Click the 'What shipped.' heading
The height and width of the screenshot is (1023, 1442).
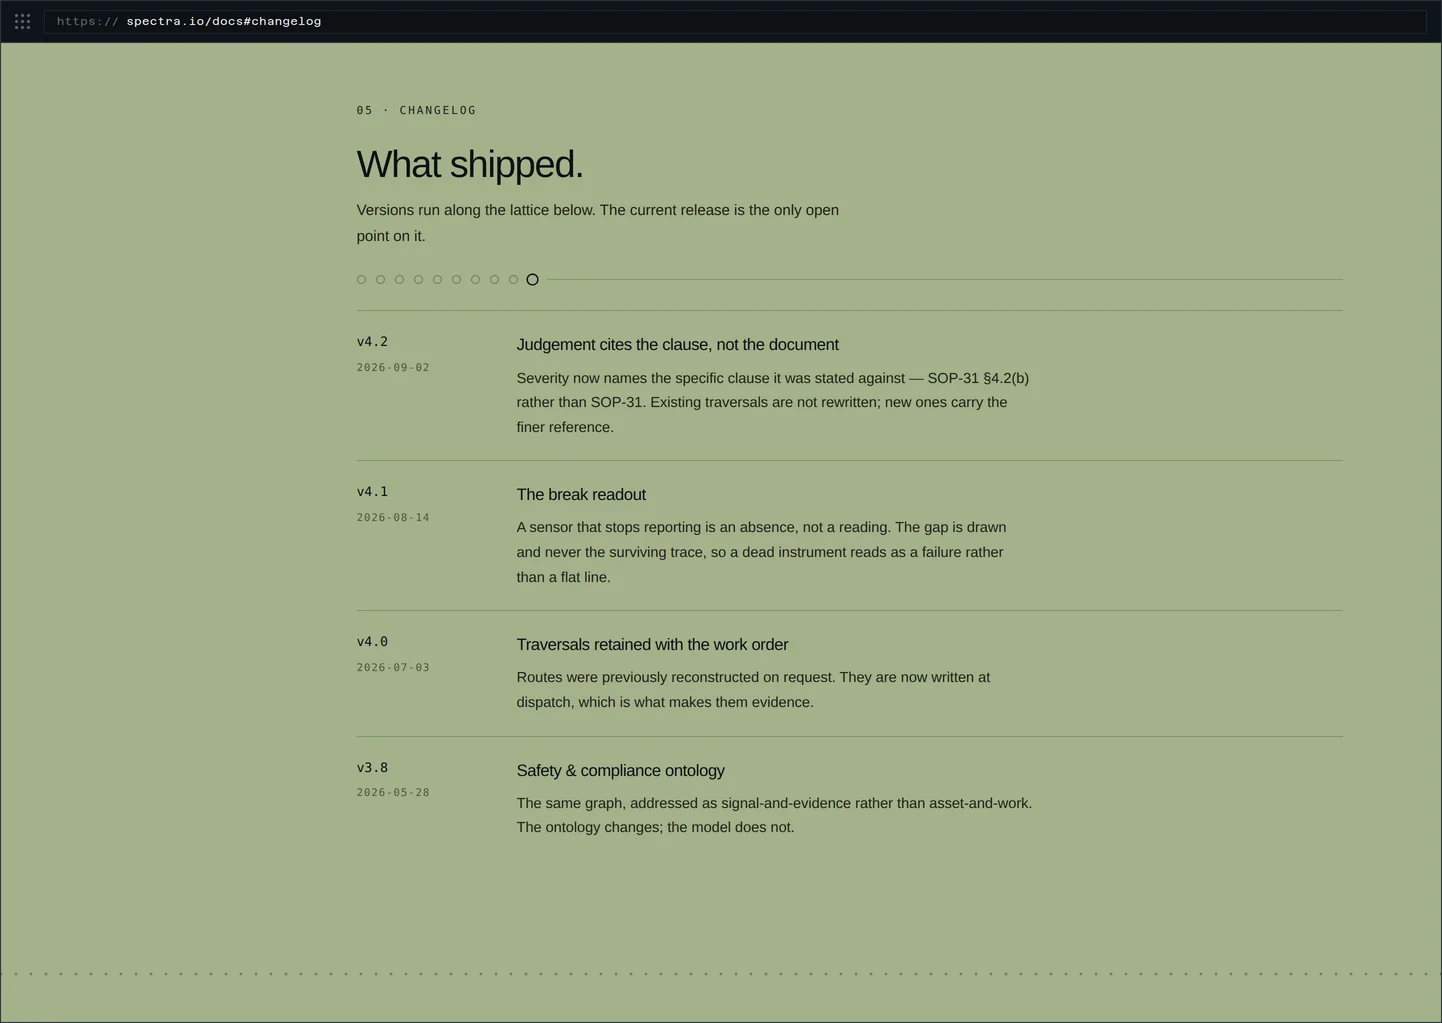pyautogui.click(x=470, y=165)
